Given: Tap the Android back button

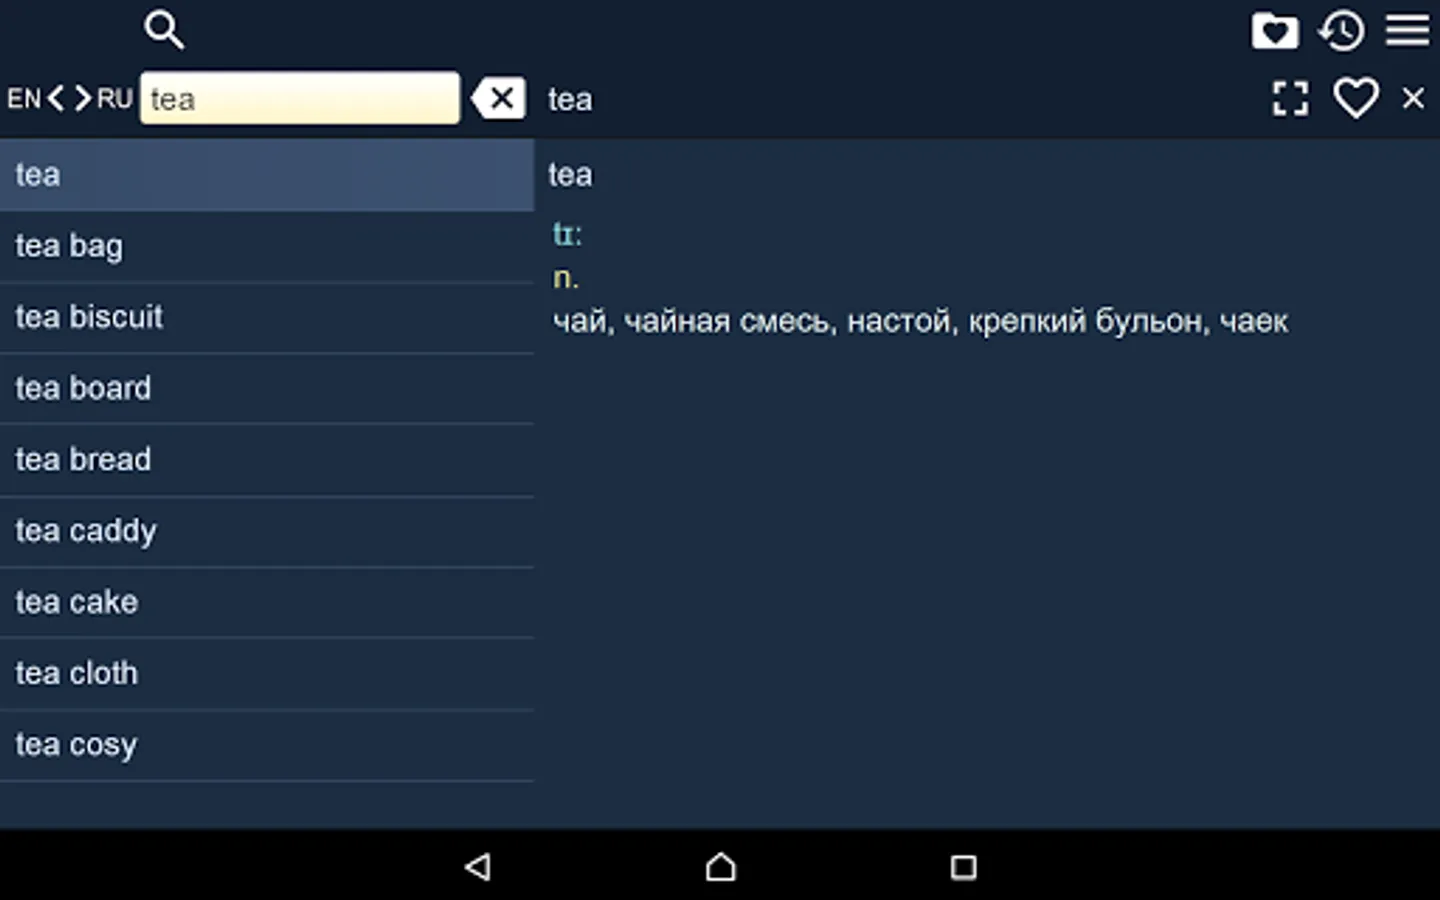Looking at the screenshot, I should pos(478,867).
